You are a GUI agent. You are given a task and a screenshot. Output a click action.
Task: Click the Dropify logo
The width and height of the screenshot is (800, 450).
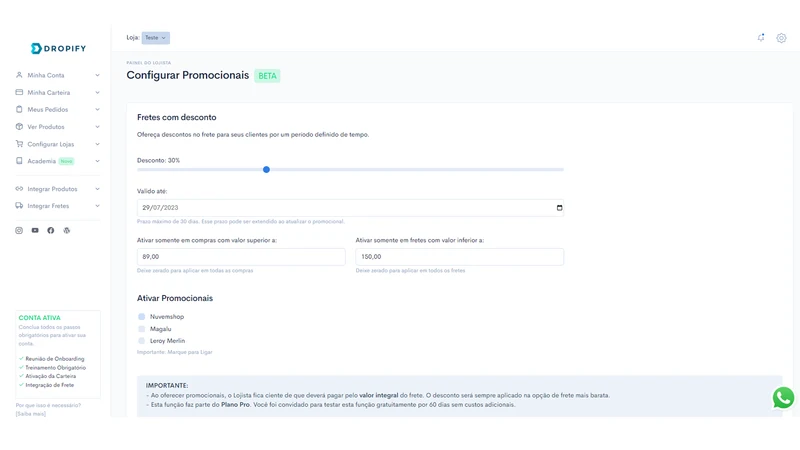click(x=58, y=48)
